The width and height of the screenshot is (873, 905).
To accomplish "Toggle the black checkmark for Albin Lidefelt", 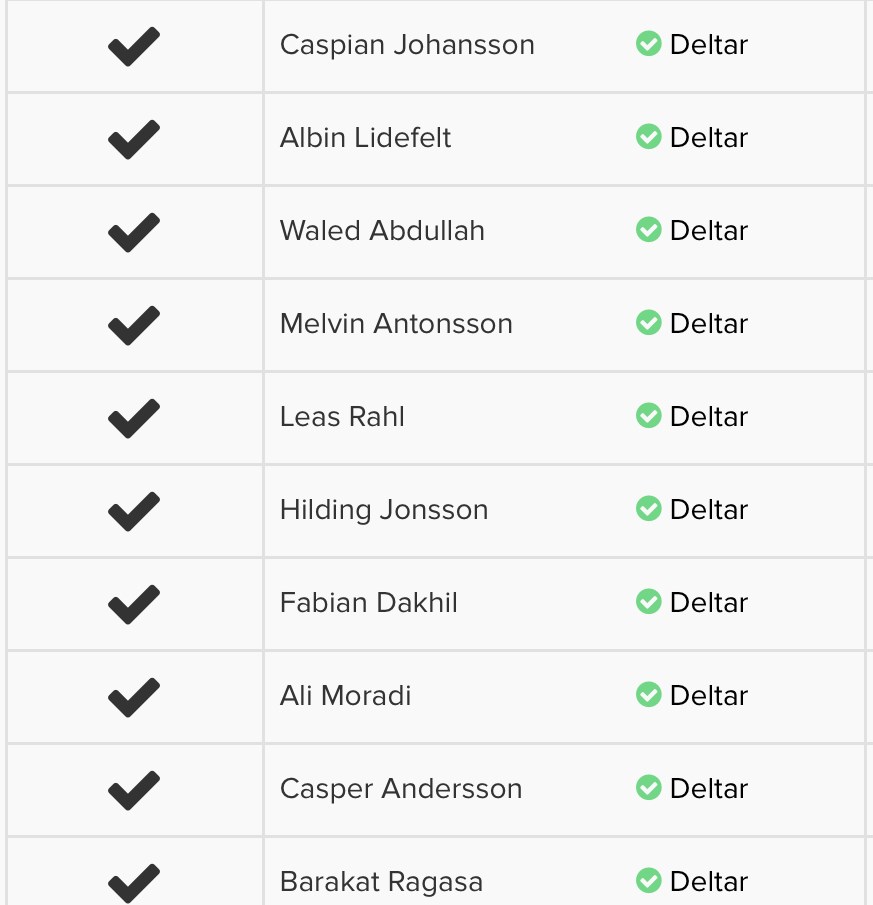I will coord(134,139).
